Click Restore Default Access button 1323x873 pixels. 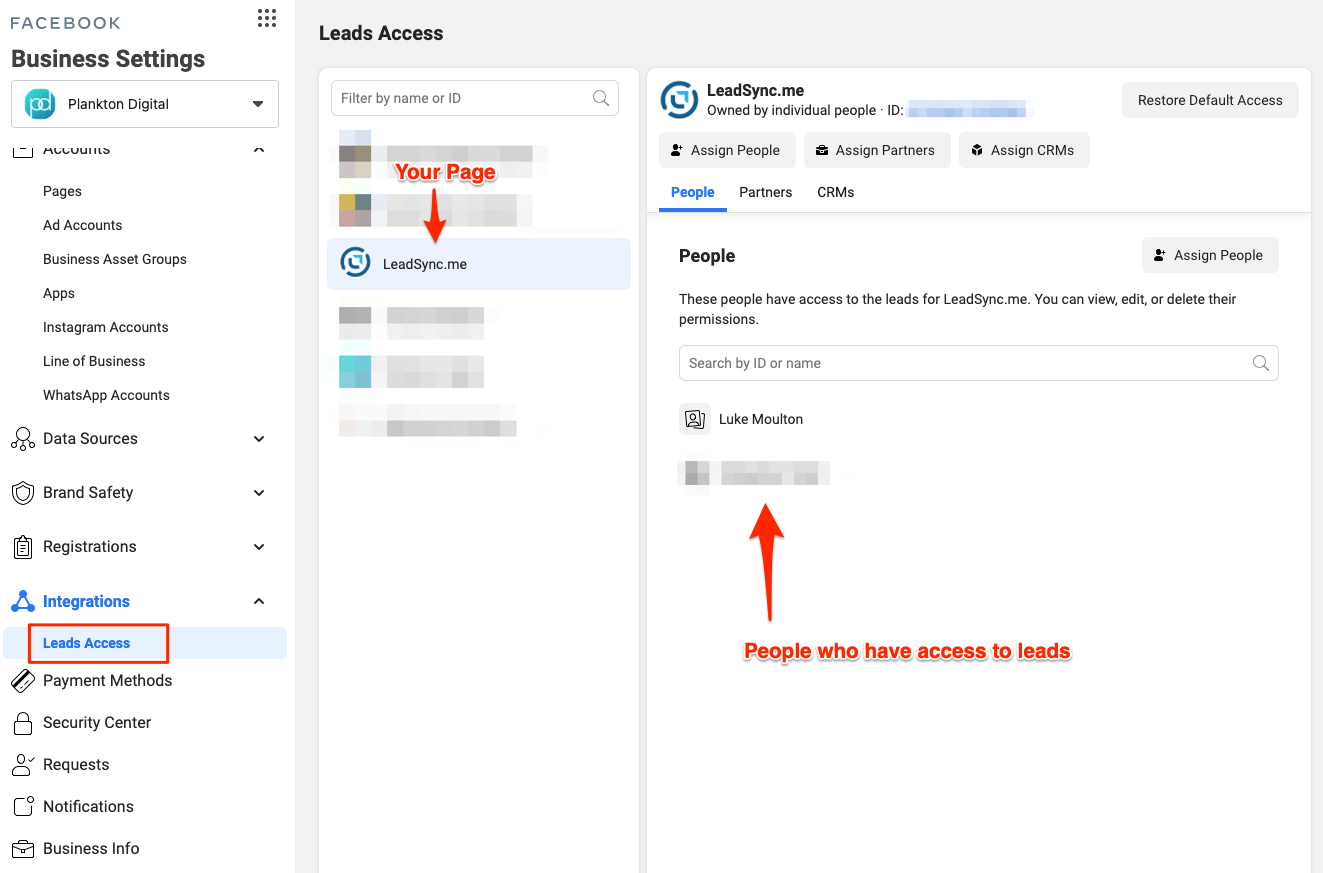pyautogui.click(x=1210, y=100)
